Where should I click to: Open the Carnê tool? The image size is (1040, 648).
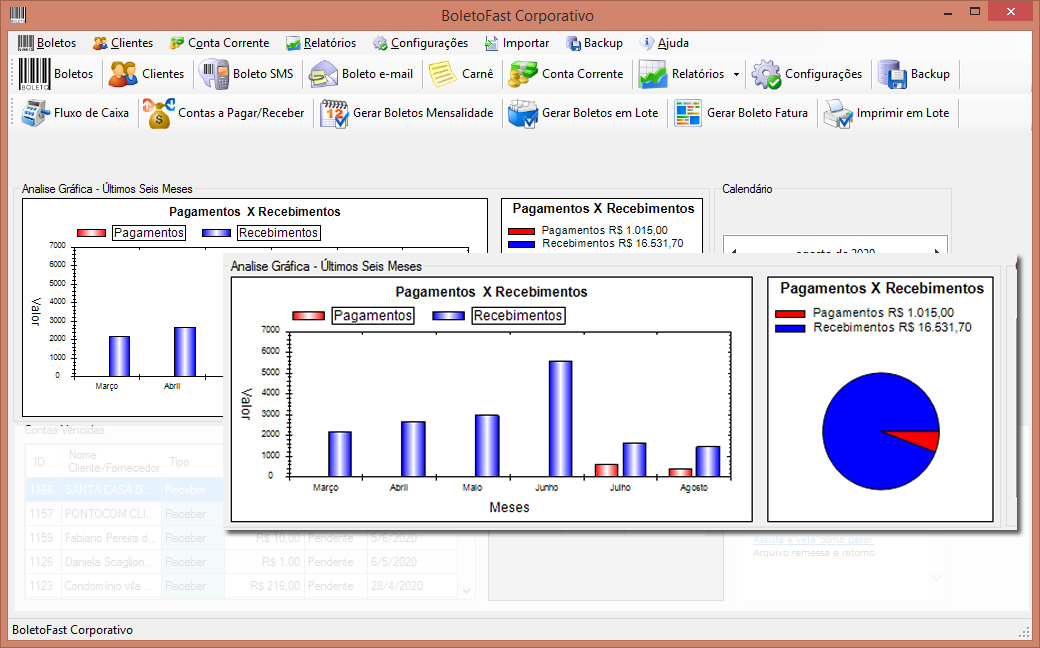click(x=462, y=74)
